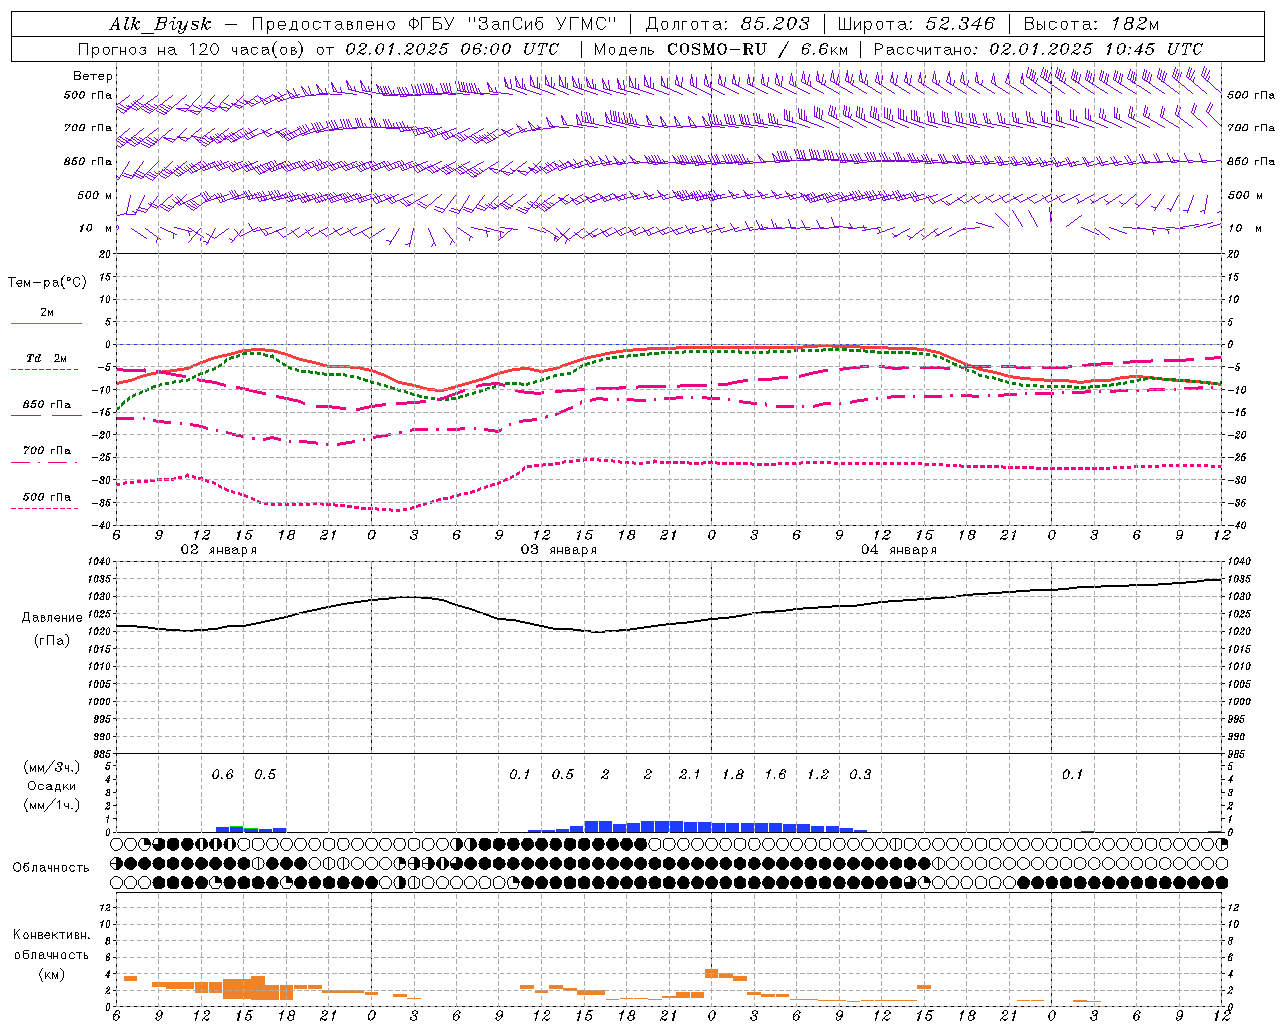Click the green dashed legend line under 'Td 2м'

click(x=44, y=369)
